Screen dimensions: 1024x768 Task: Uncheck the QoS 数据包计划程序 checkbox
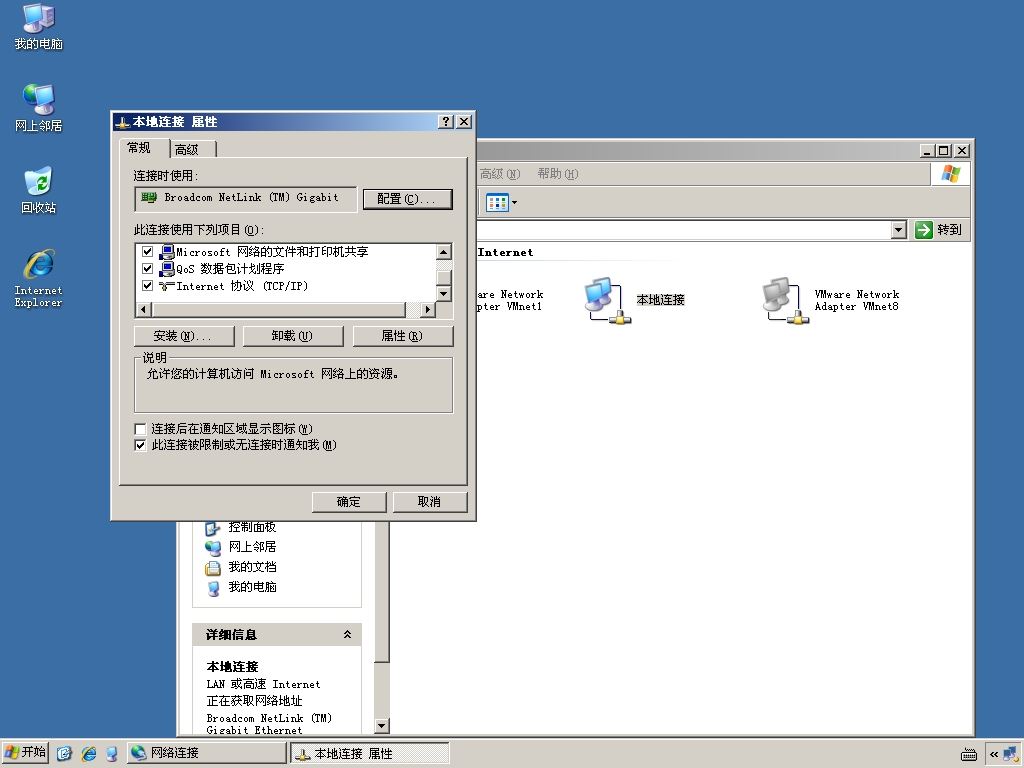coord(148,268)
